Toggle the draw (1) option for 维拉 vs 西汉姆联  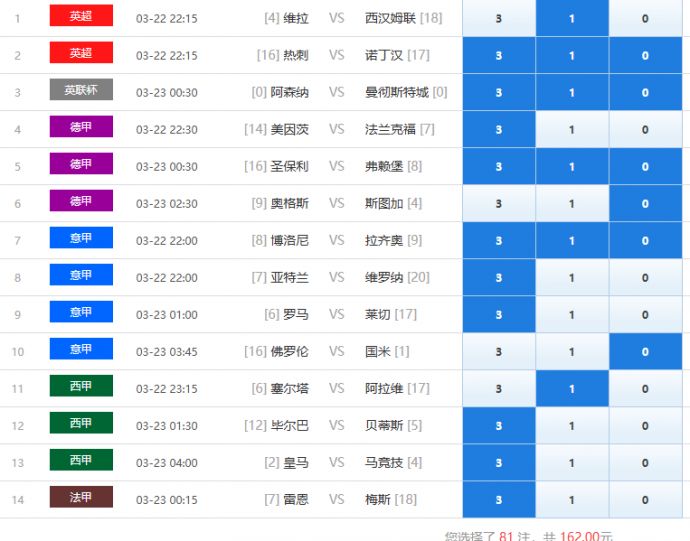pyautogui.click(x=571, y=19)
